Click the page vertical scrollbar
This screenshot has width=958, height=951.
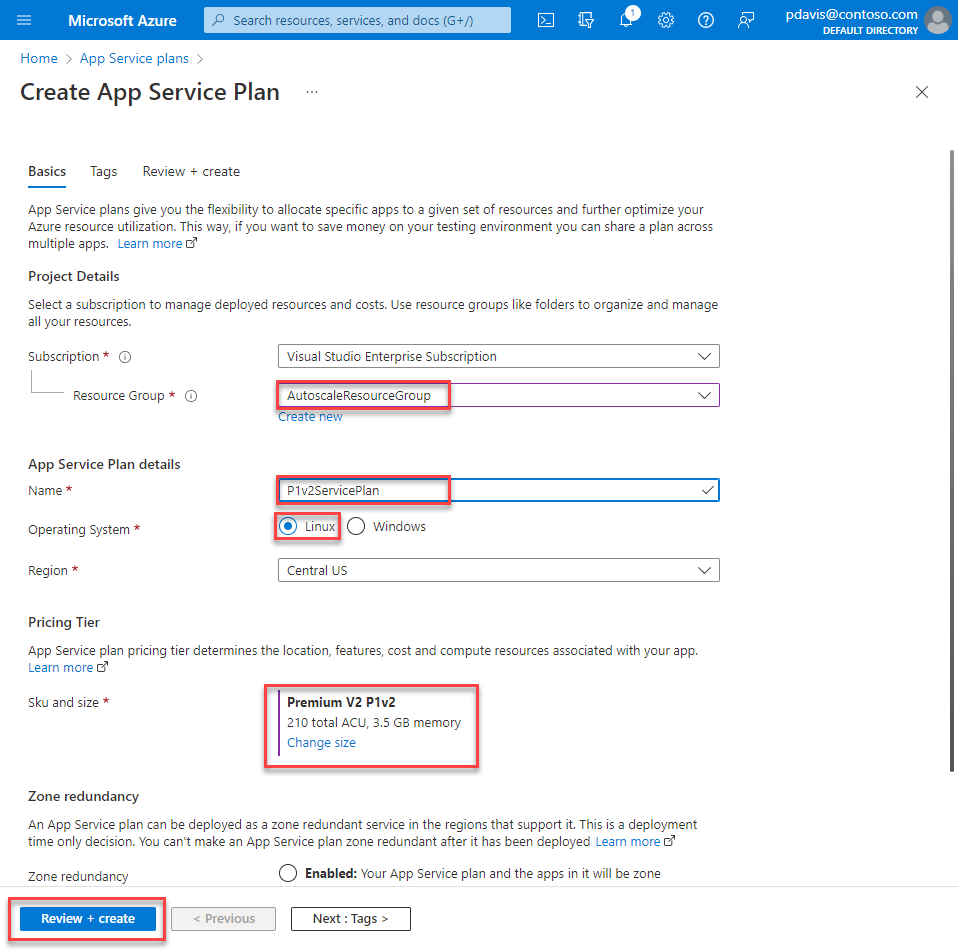click(x=951, y=460)
